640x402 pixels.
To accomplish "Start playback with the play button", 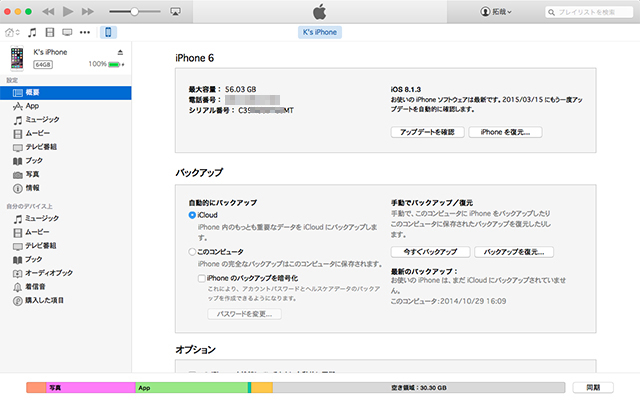I will (x=68, y=11).
